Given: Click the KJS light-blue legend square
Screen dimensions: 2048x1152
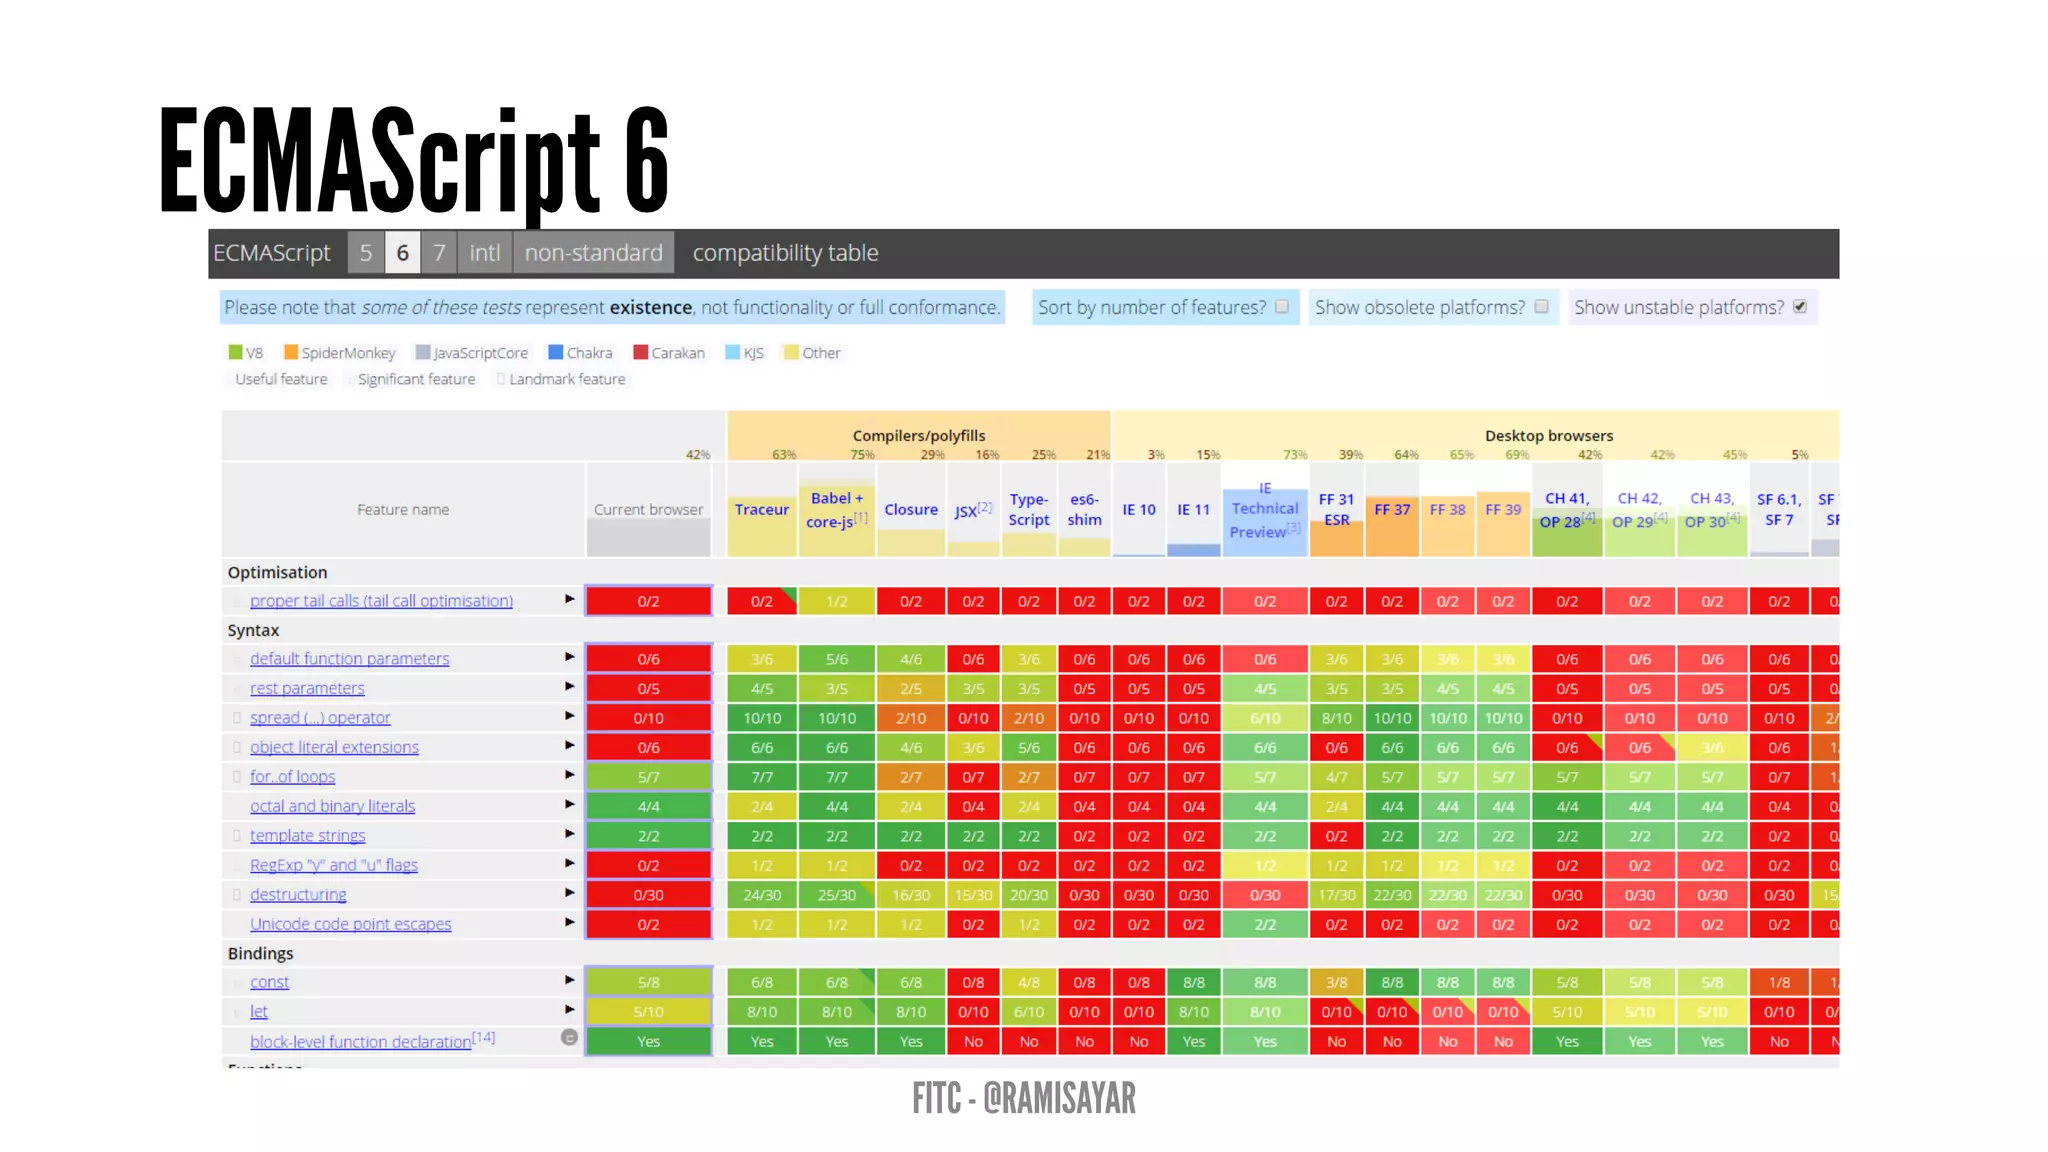Looking at the screenshot, I should click(x=732, y=352).
